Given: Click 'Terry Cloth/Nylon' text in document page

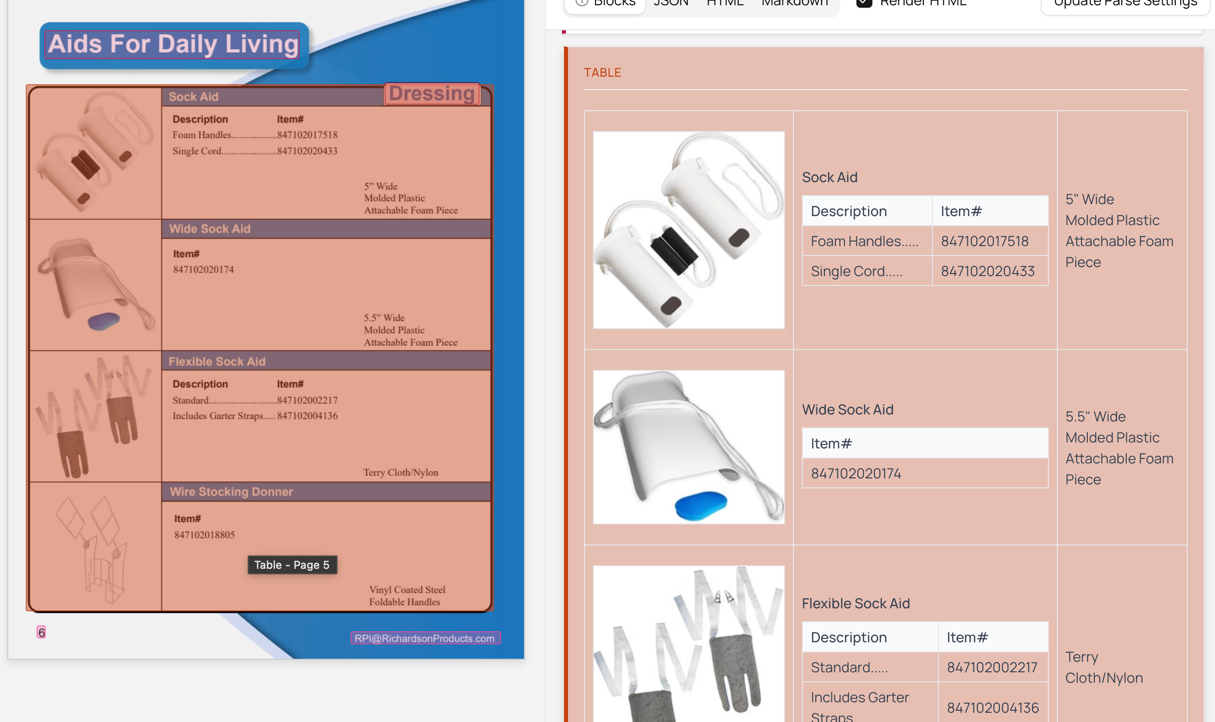Looking at the screenshot, I should 401,472.
